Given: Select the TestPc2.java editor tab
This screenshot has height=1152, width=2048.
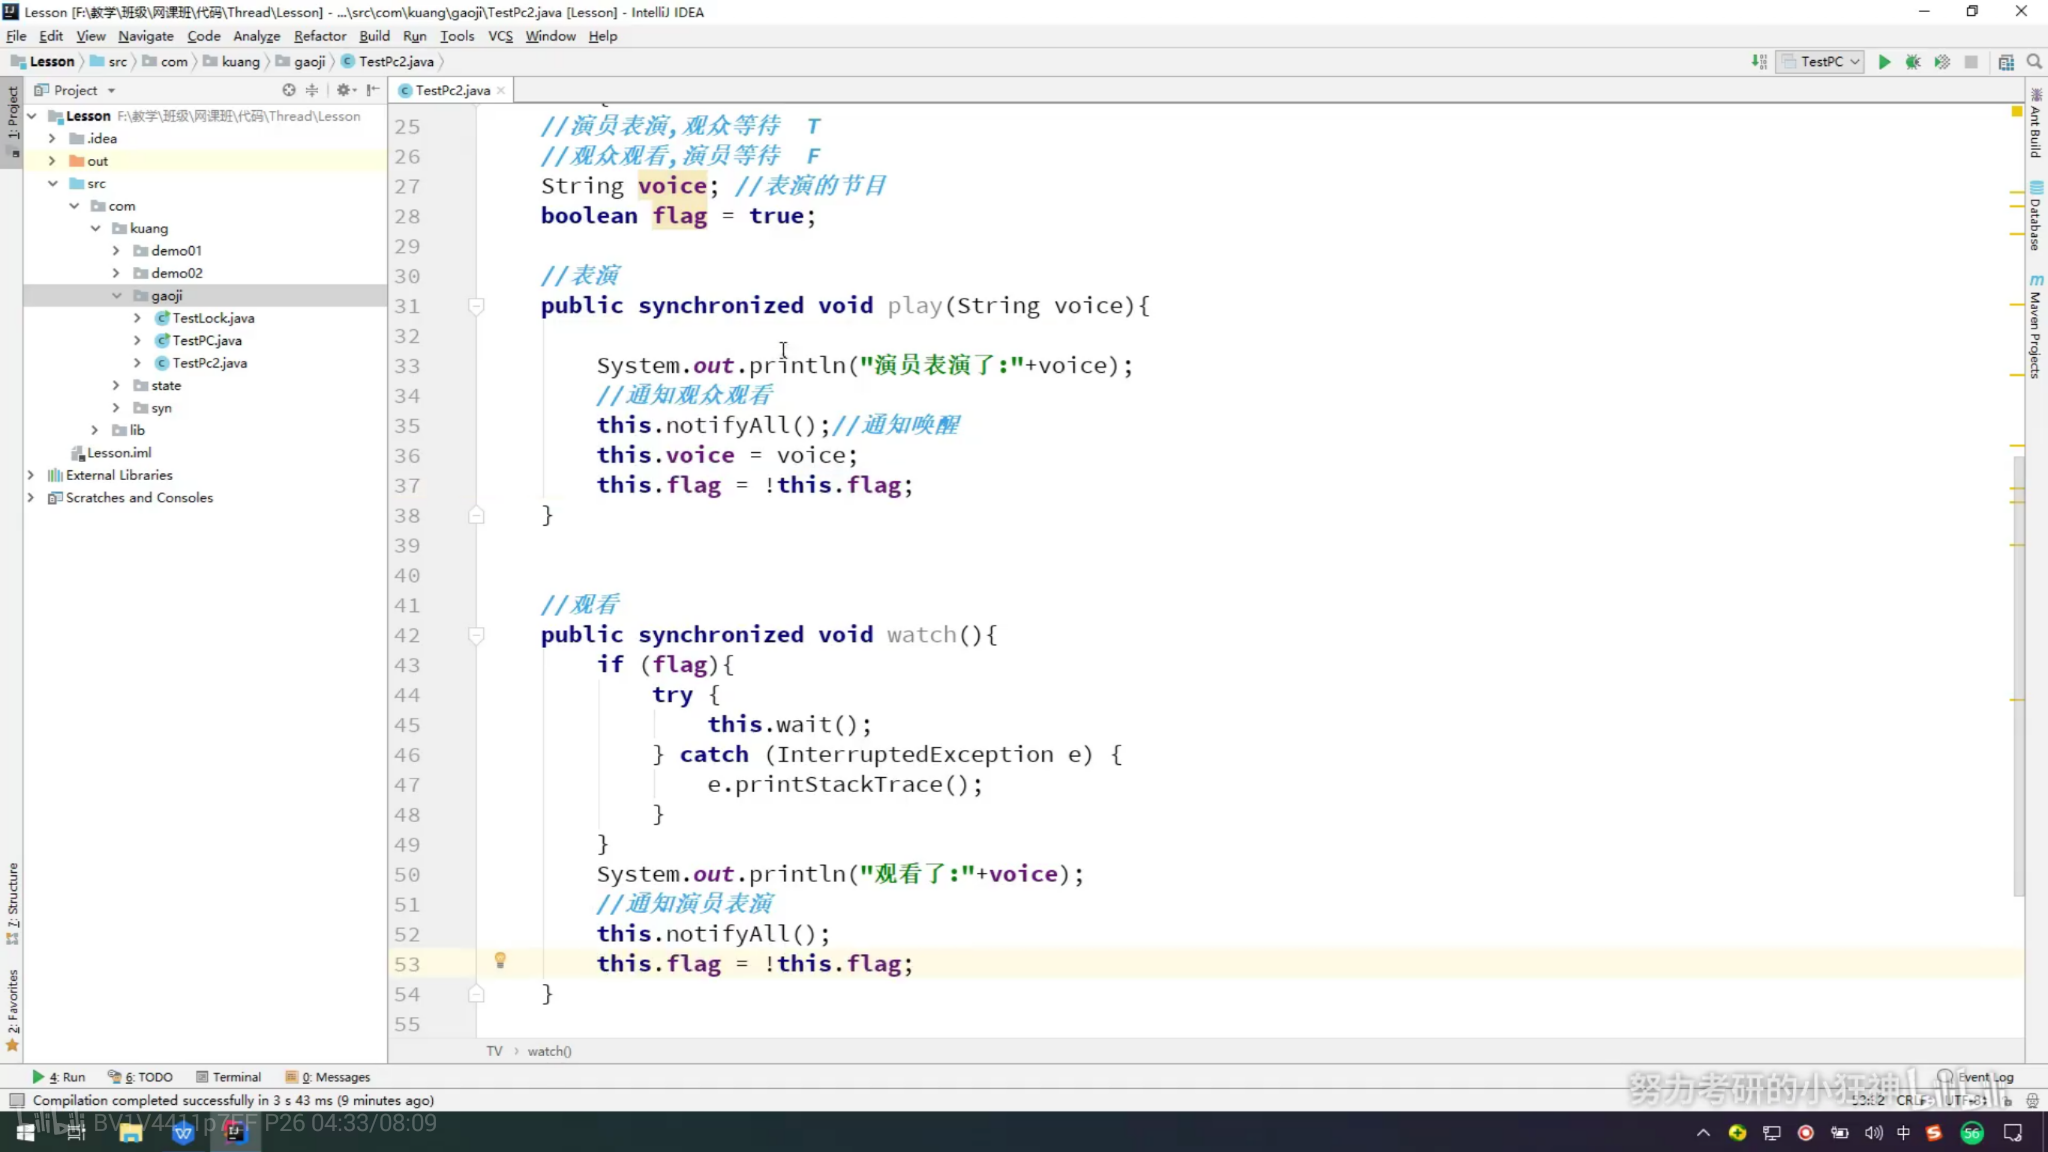Looking at the screenshot, I should 452,90.
